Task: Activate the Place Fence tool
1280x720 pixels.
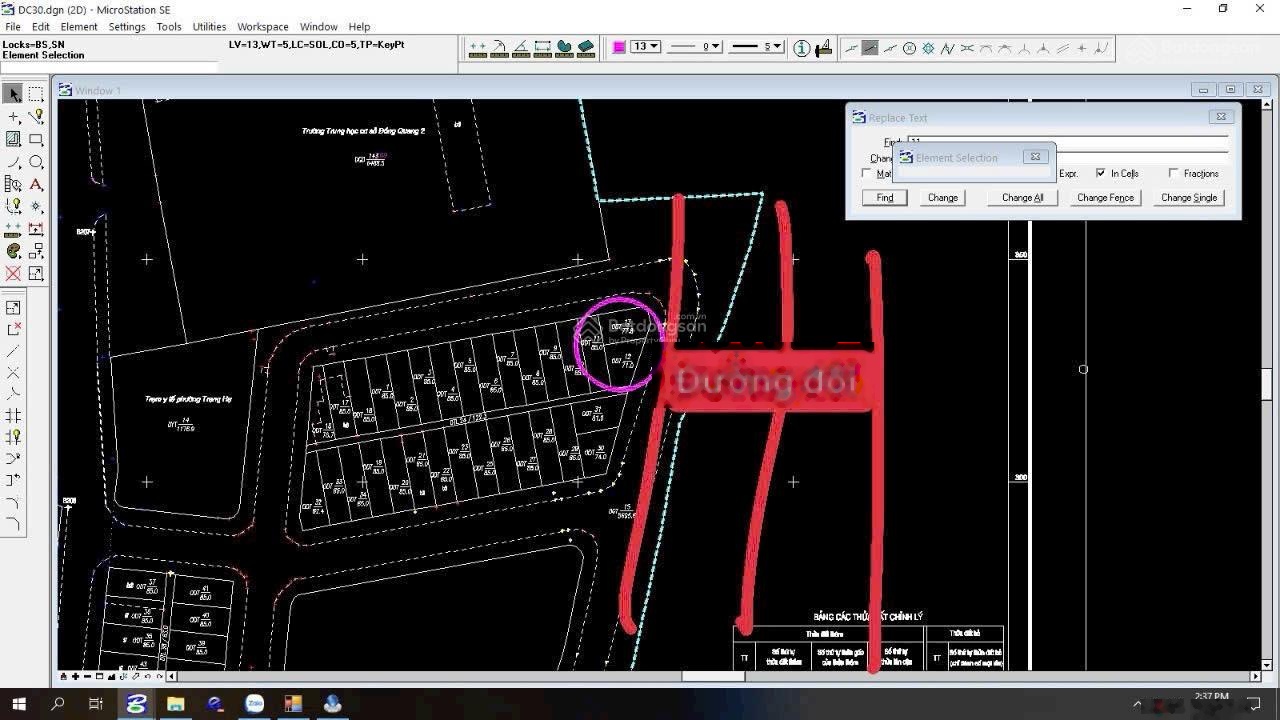Action: 36,94
